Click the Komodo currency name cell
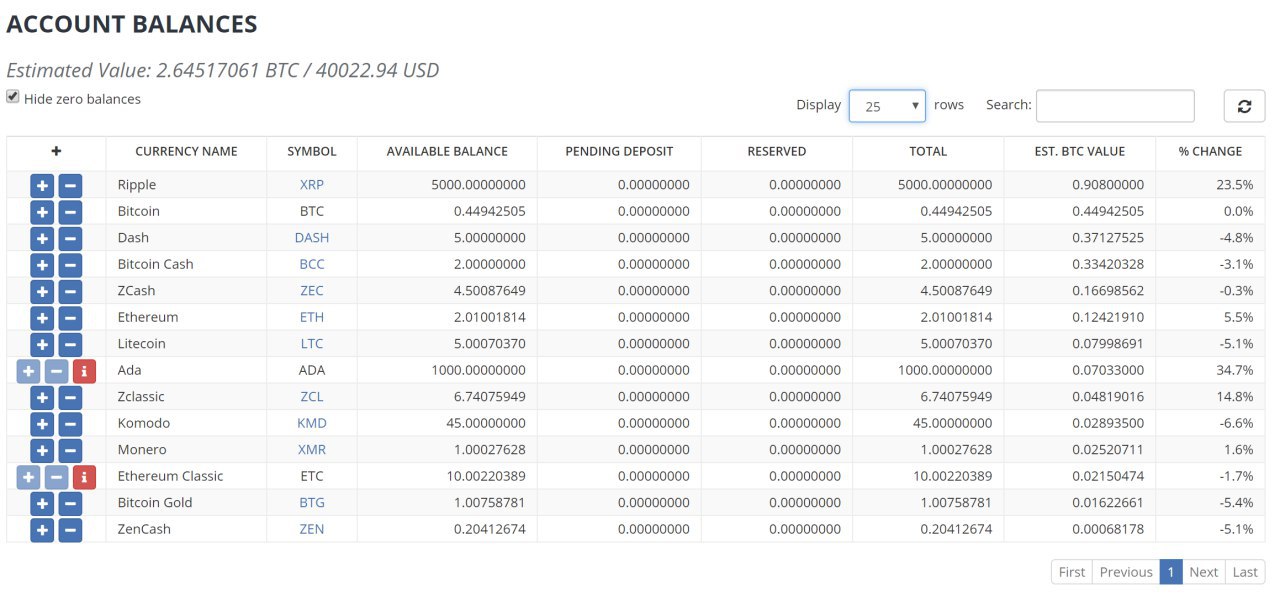The height and width of the screenshot is (606, 1280). click(186, 423)
